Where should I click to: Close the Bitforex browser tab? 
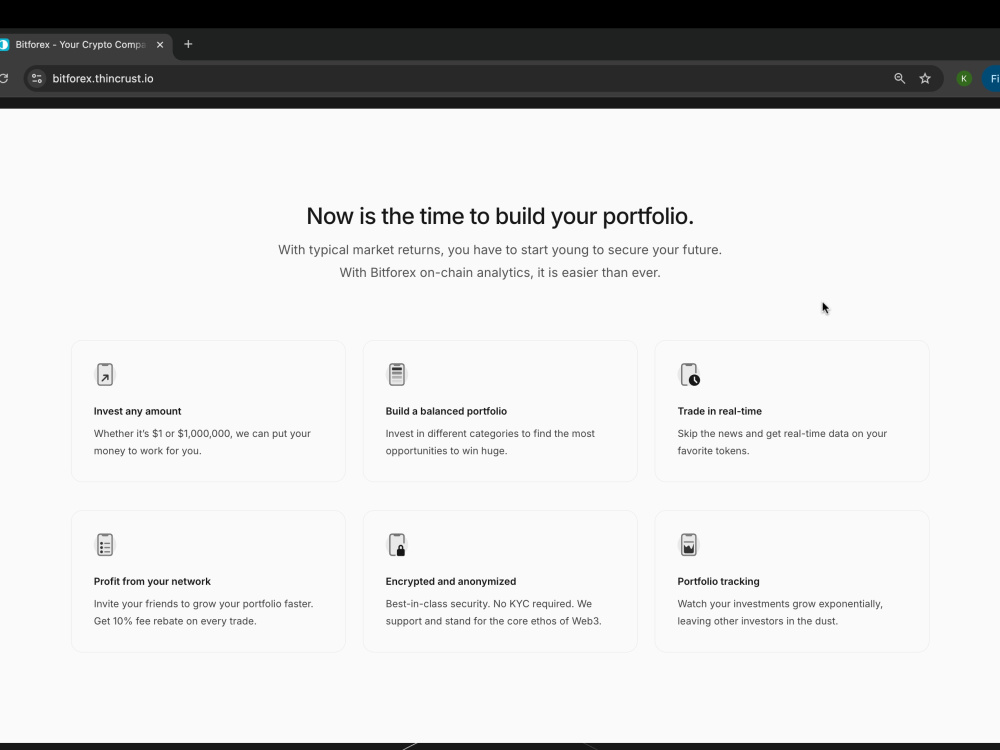tap(160, 45)
